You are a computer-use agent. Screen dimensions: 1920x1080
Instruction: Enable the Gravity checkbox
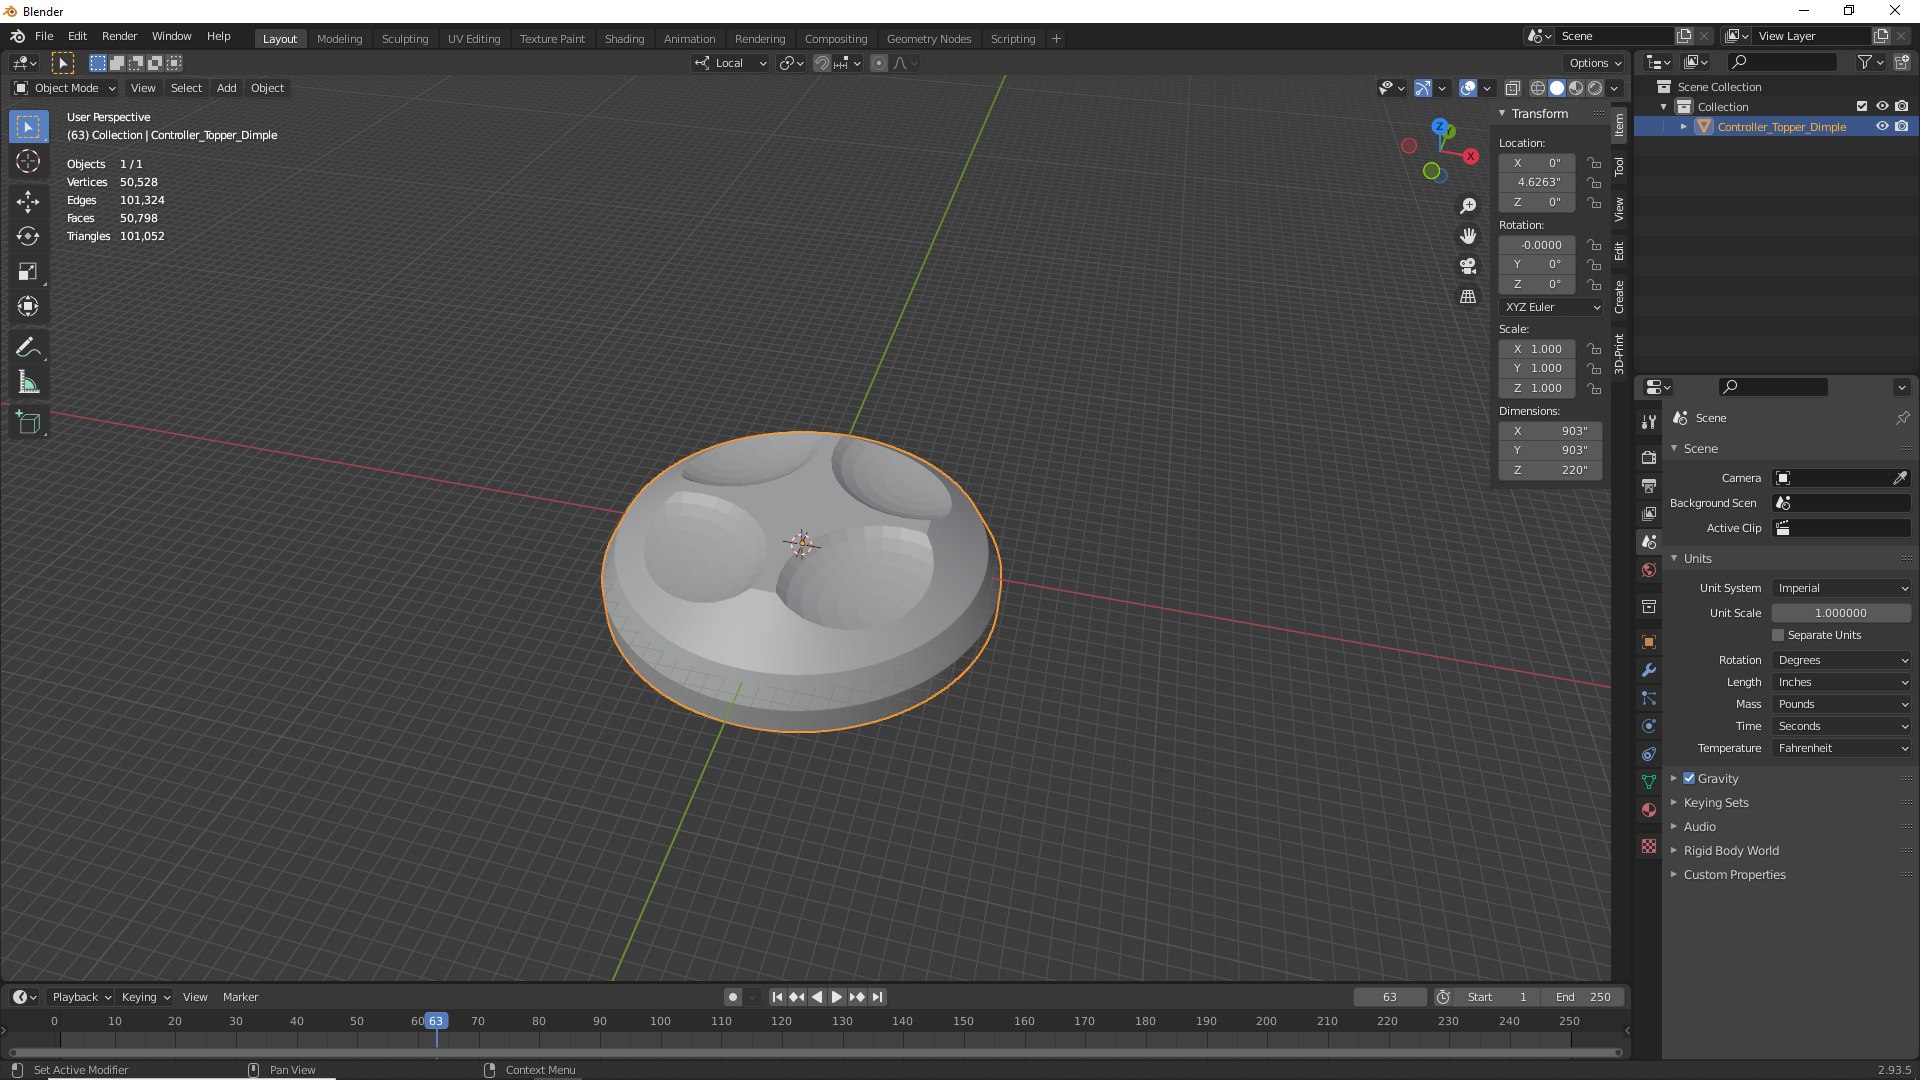(x=1689, y=778)
